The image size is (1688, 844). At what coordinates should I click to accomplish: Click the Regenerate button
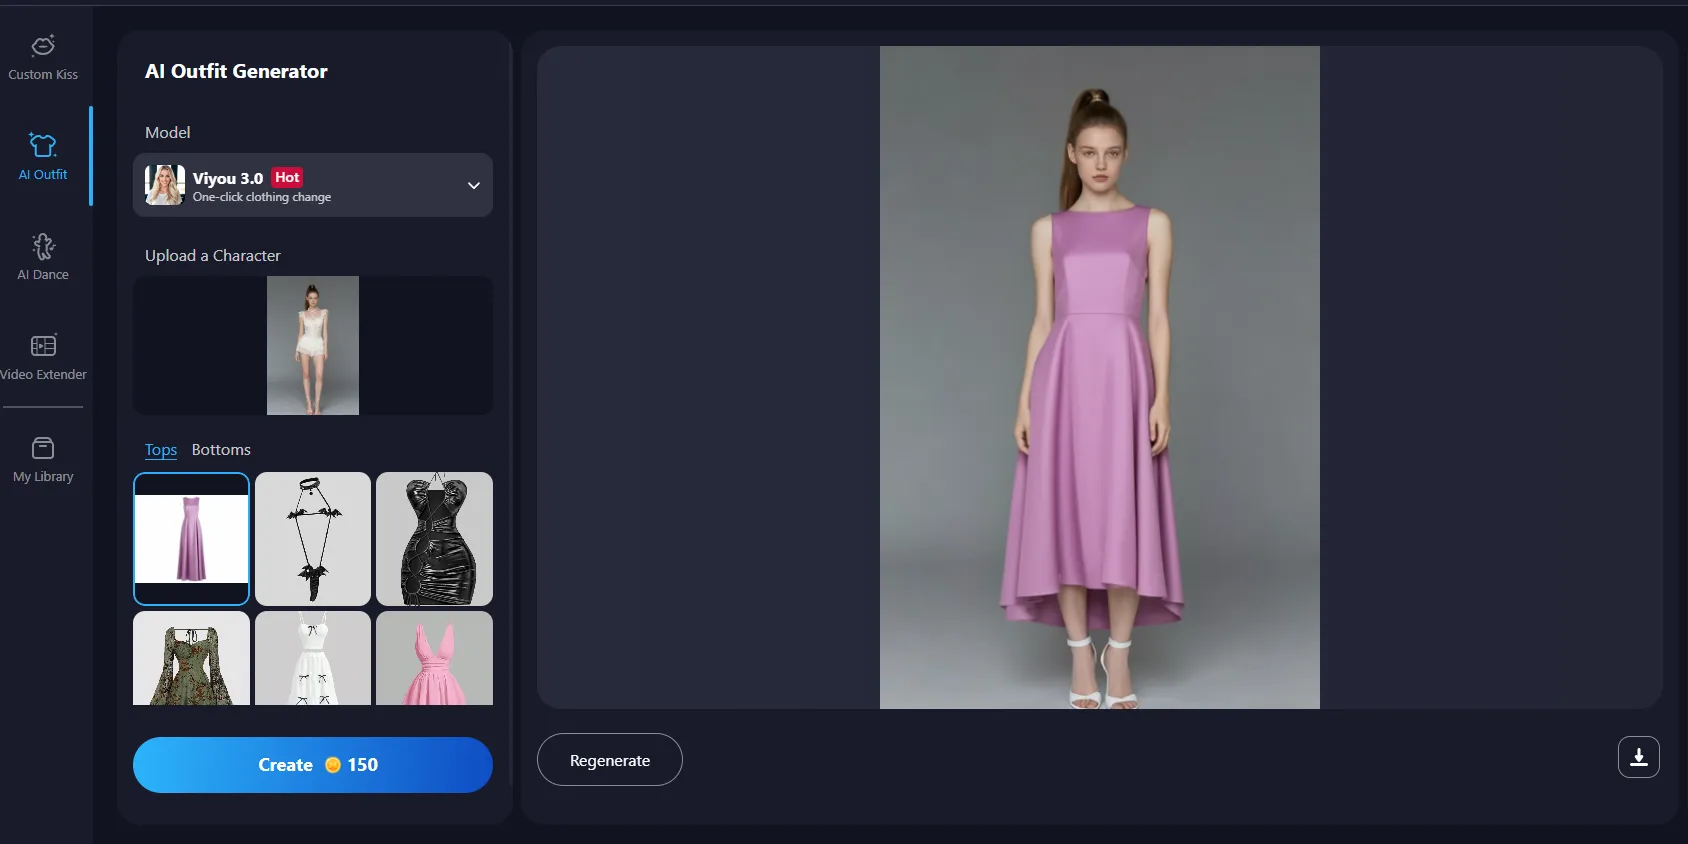(609, 760)
